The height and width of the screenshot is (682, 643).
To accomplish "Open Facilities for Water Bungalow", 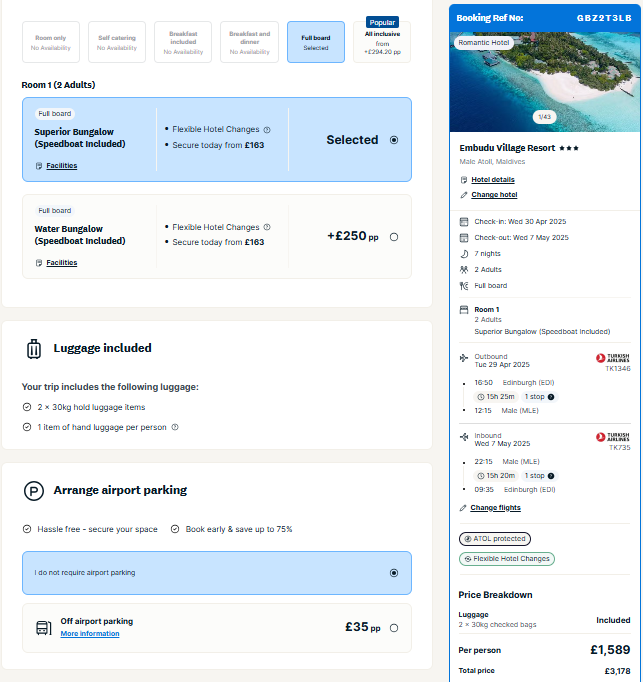I will pos(61,263).
